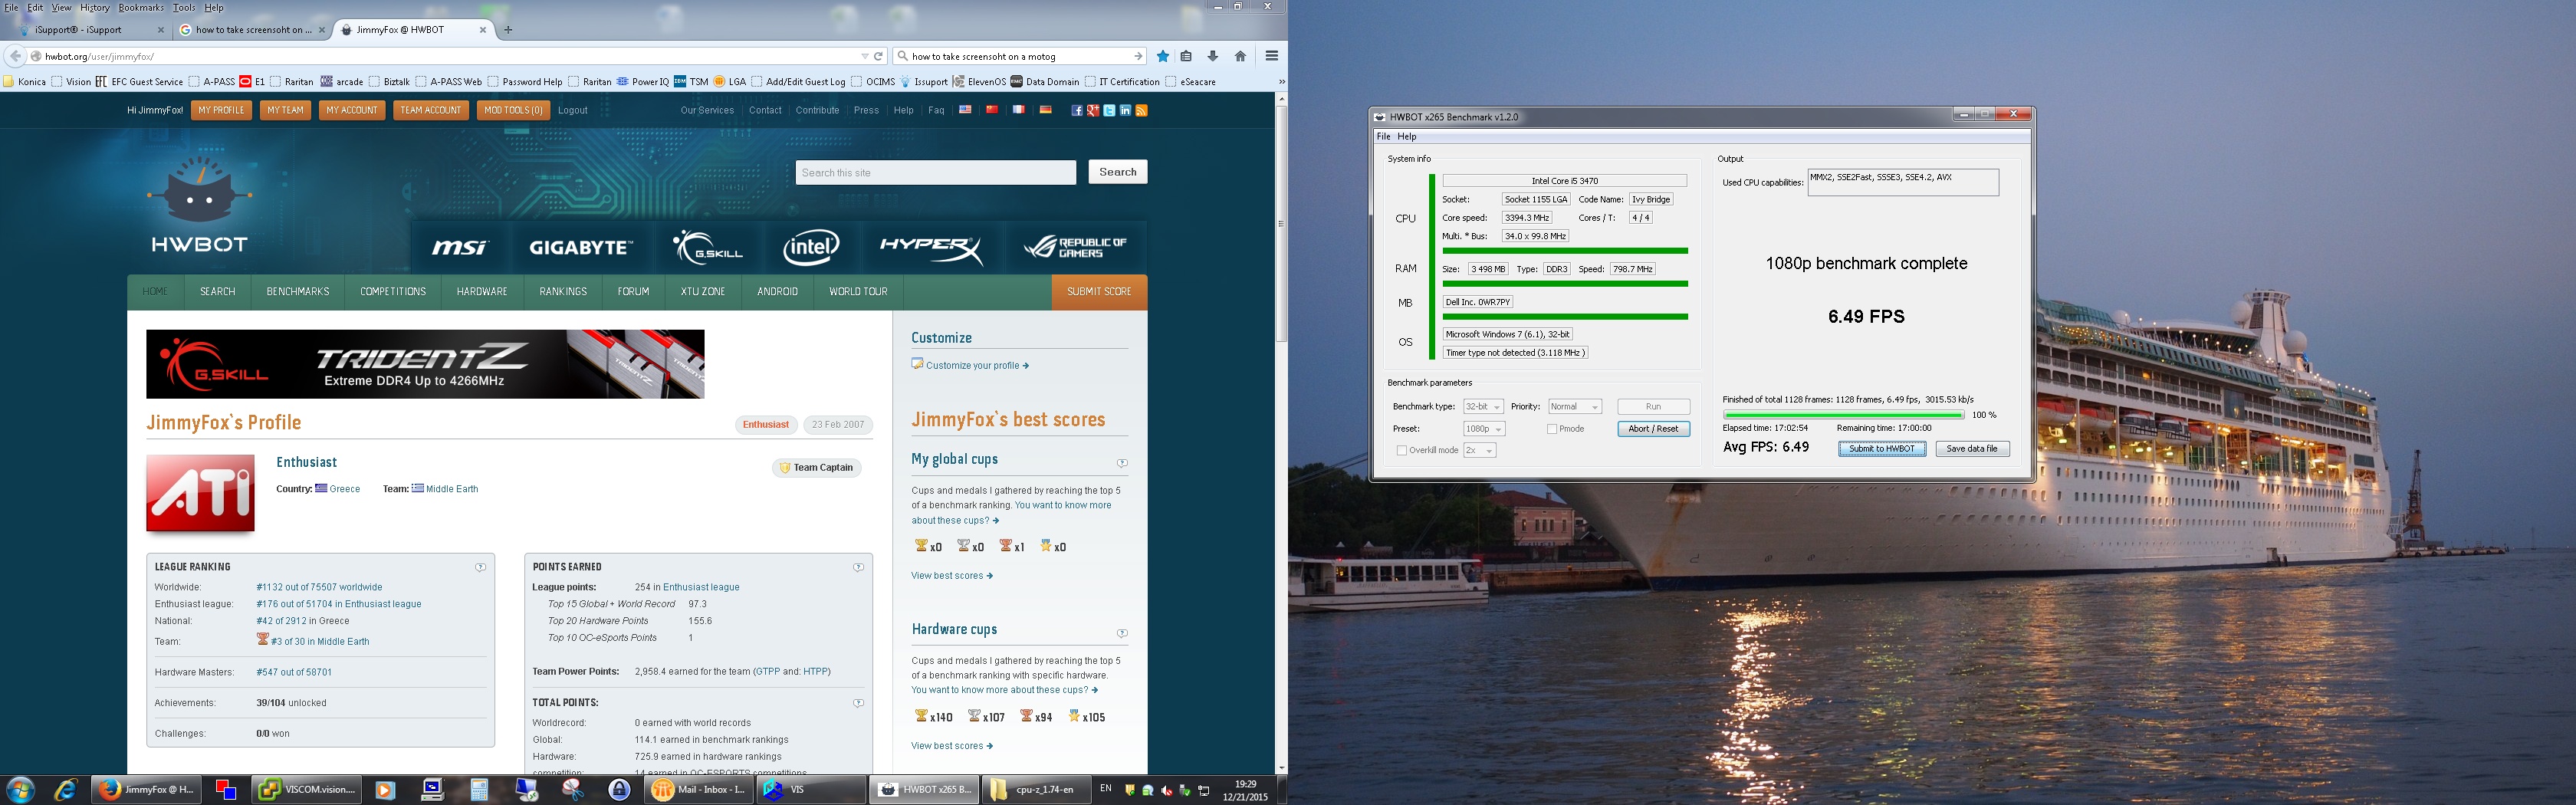Viewport: 2576px width, 805px height.
Task: Open the Firefox hamburger menu
Action: tap(1271, 56)
